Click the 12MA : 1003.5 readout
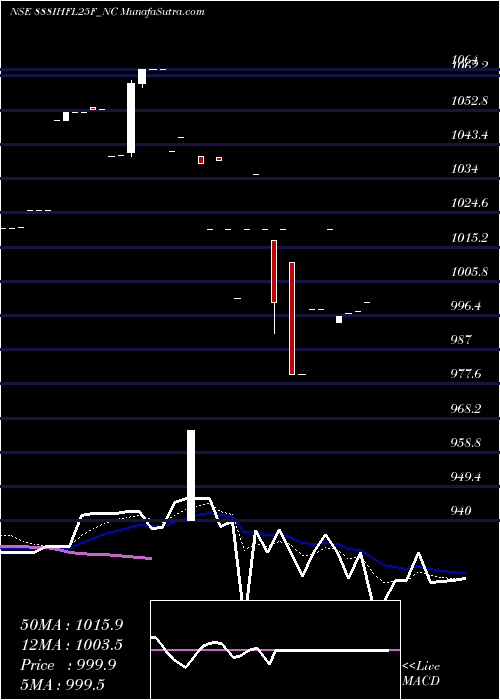 (72, 645)
